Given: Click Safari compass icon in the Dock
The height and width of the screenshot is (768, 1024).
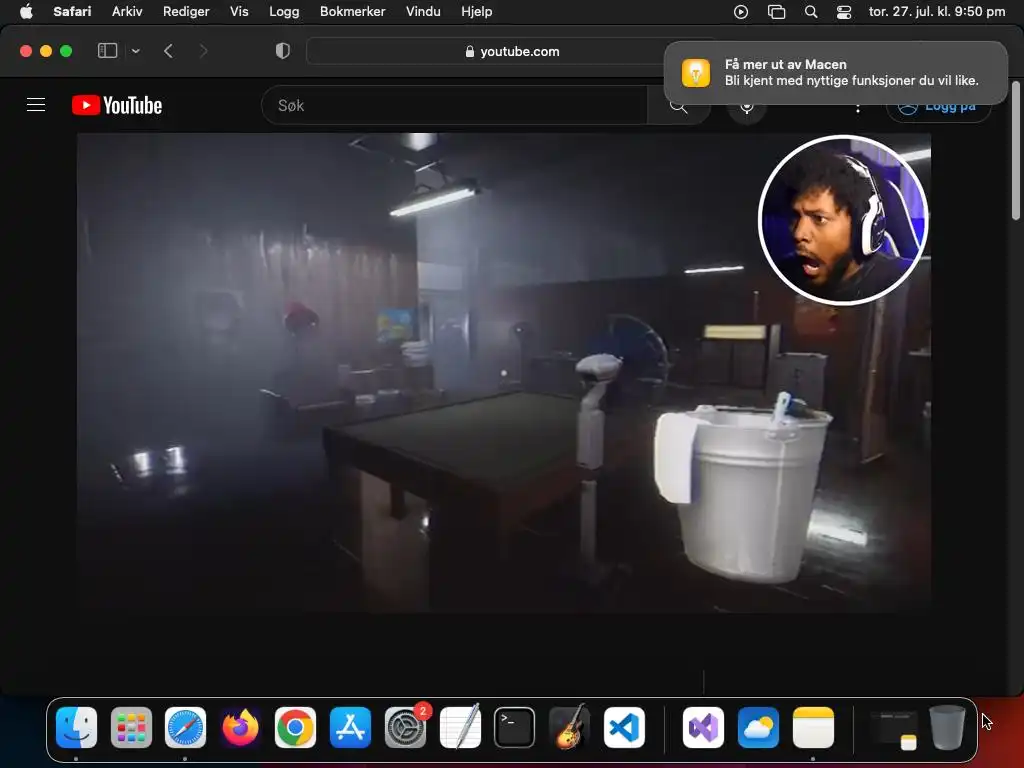Looking at the screenshot, I should pyautogui.click(x=185, y=727).
